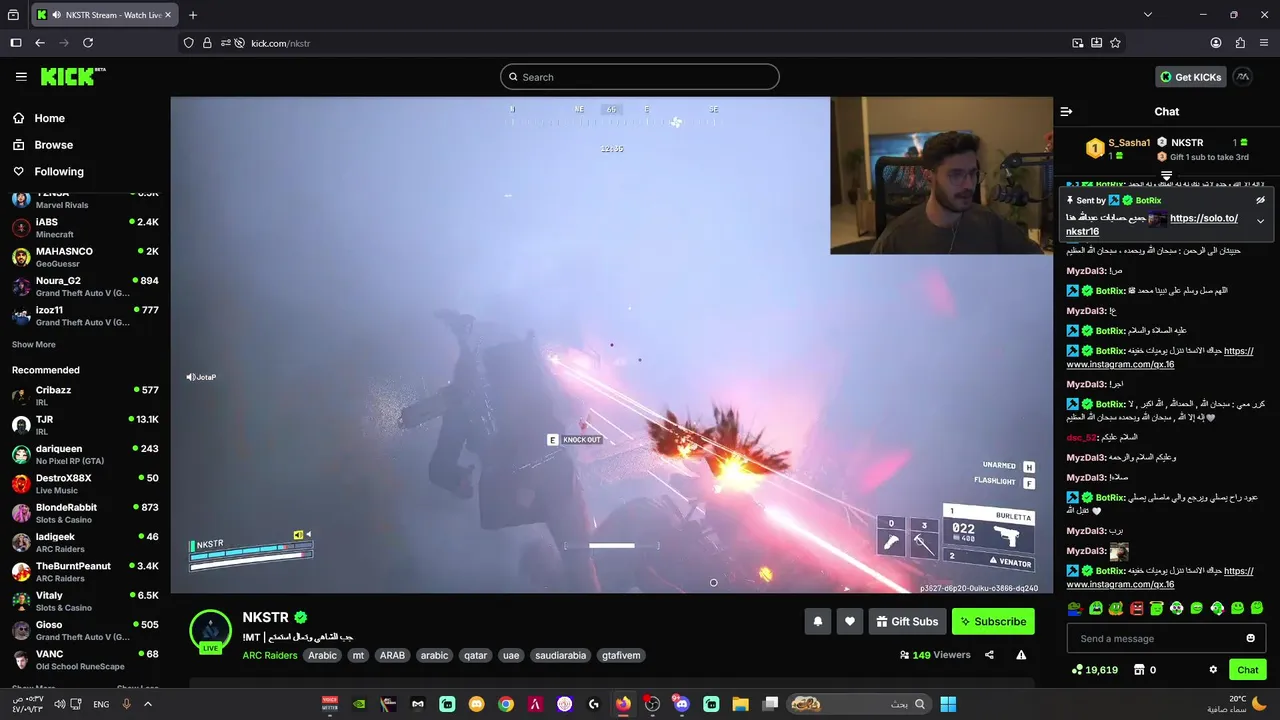This screenshot has height=720, width=1280.
Task: Click the ENG language indicator
Action: coord(101,704)
